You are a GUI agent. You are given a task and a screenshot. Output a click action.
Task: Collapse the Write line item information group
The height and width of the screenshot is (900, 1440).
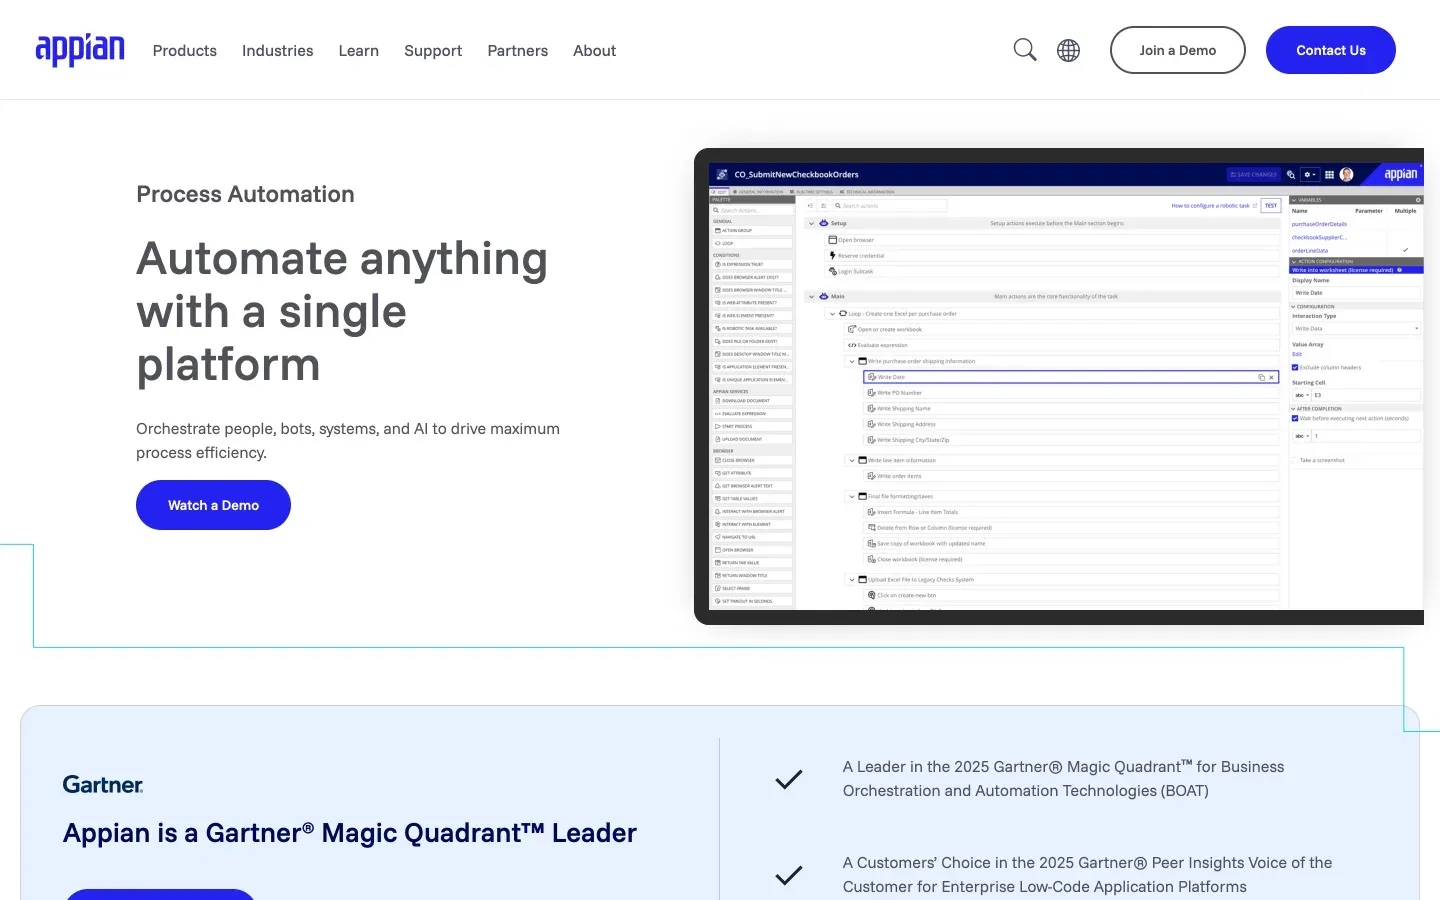852,460
